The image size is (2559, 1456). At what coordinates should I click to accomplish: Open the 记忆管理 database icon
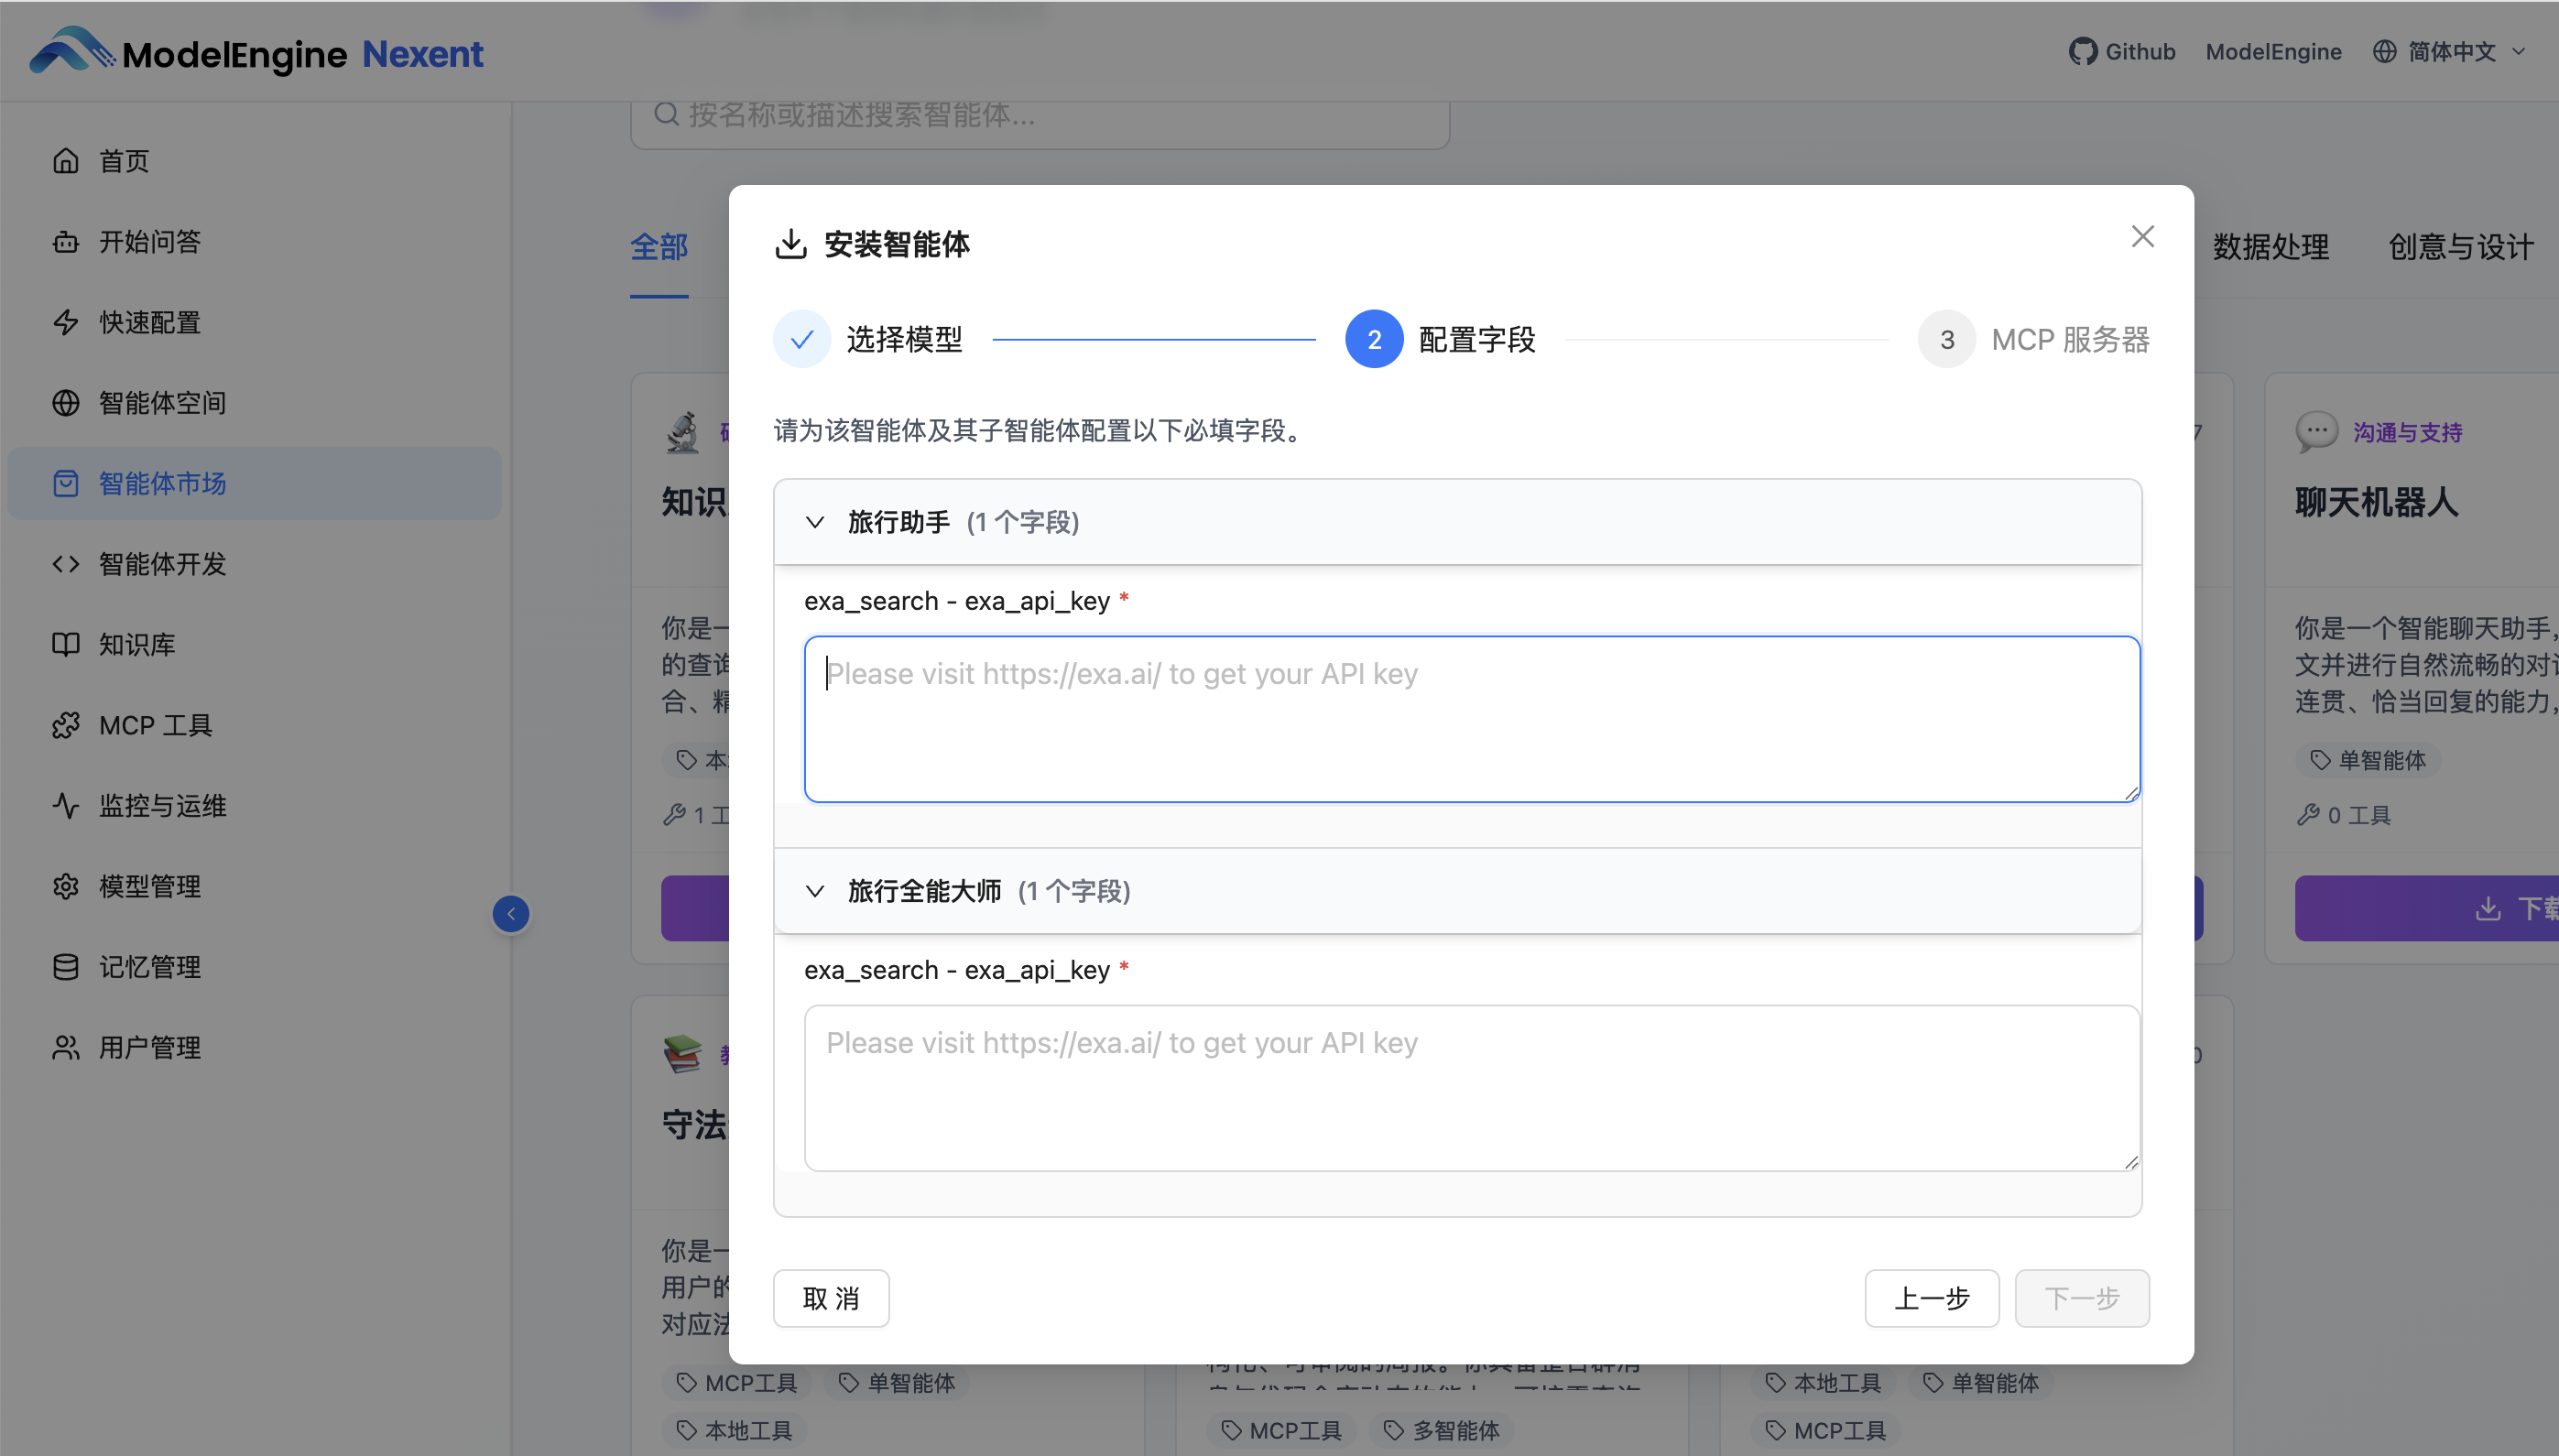click(66, 967)
